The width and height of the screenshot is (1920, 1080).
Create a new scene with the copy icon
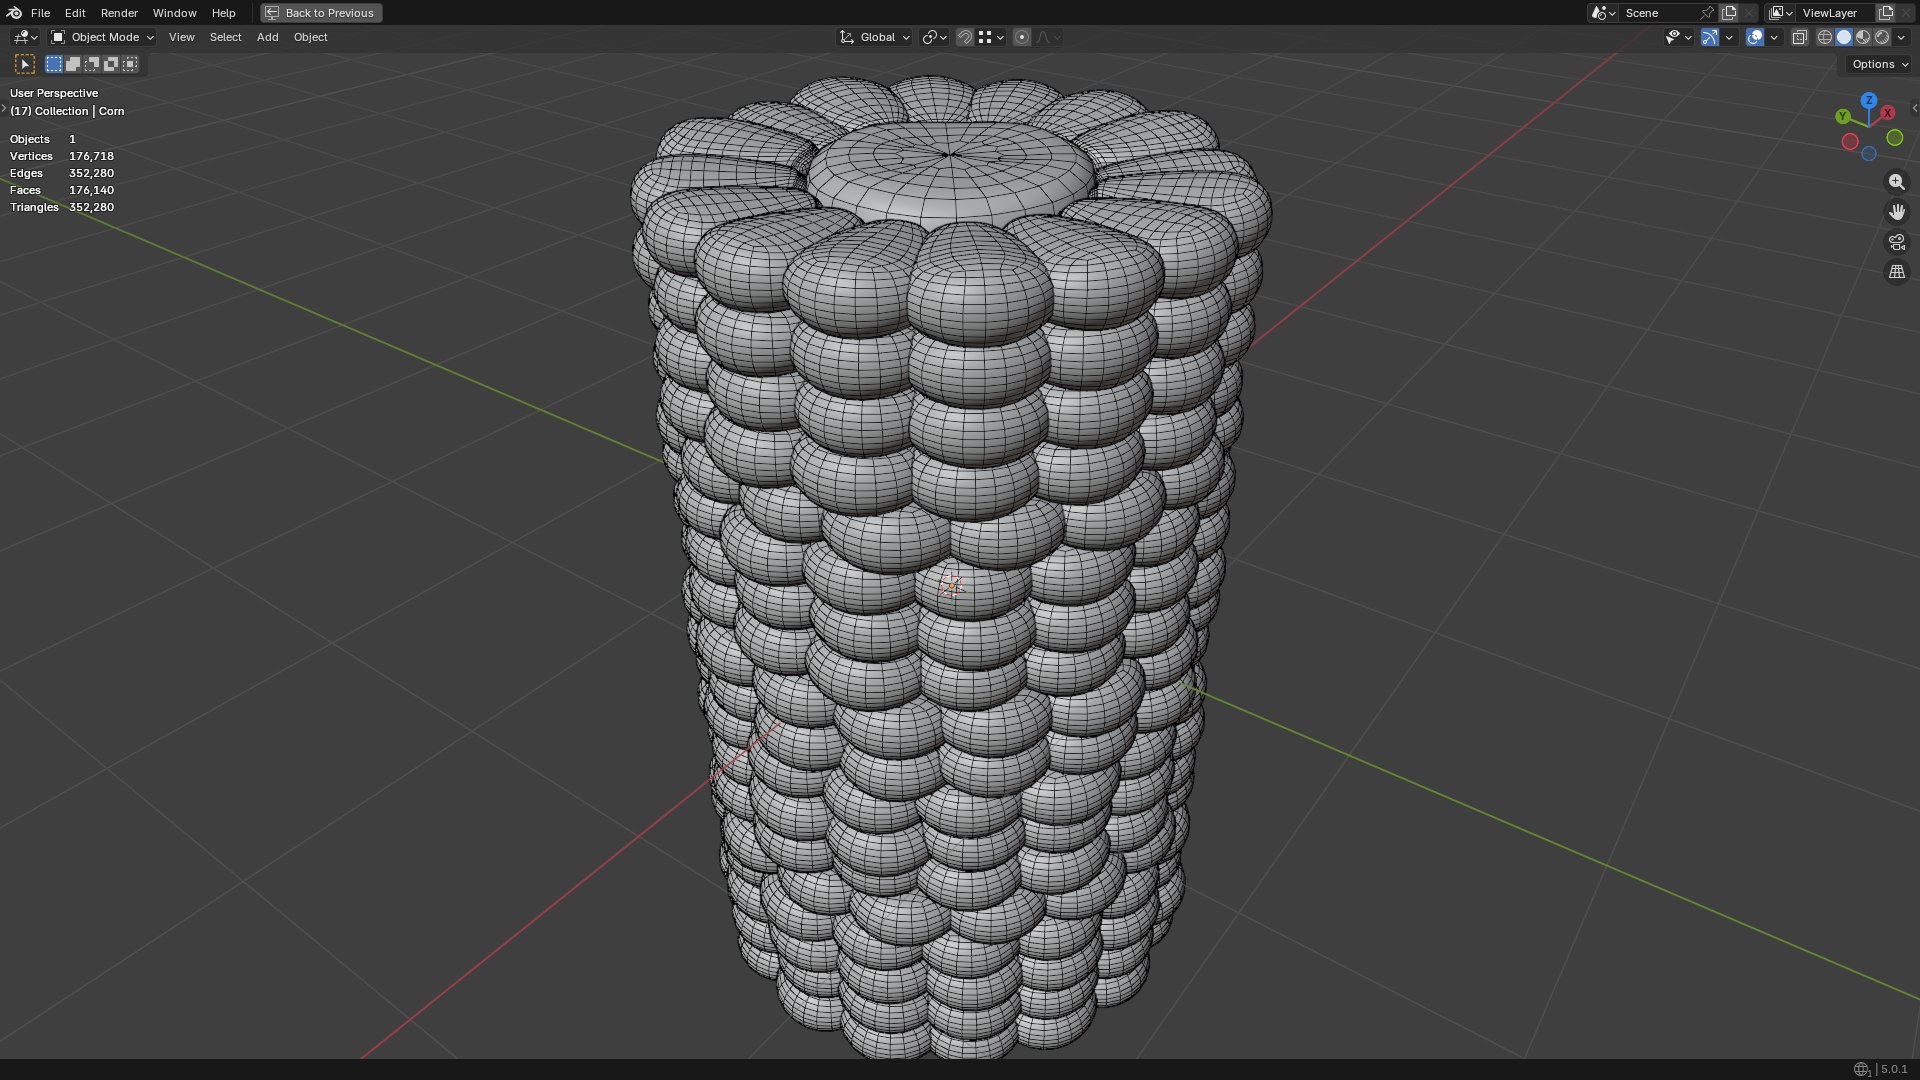pyautogui.click(x=1729, y=13)
